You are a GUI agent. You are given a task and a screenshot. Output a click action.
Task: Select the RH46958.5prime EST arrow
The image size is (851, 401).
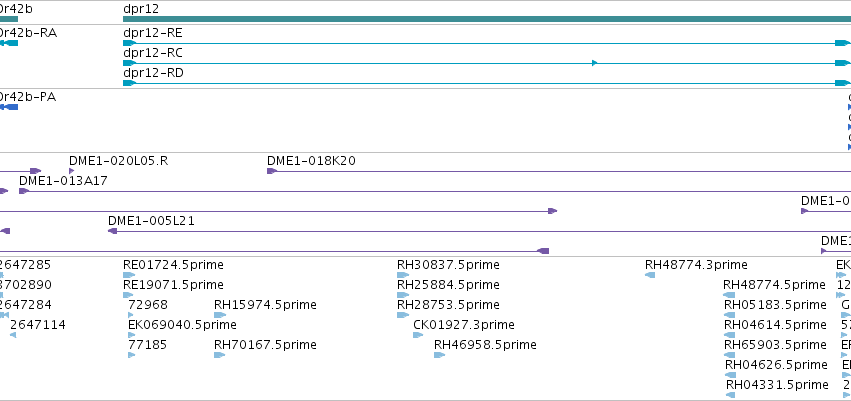tap(439, 355)
